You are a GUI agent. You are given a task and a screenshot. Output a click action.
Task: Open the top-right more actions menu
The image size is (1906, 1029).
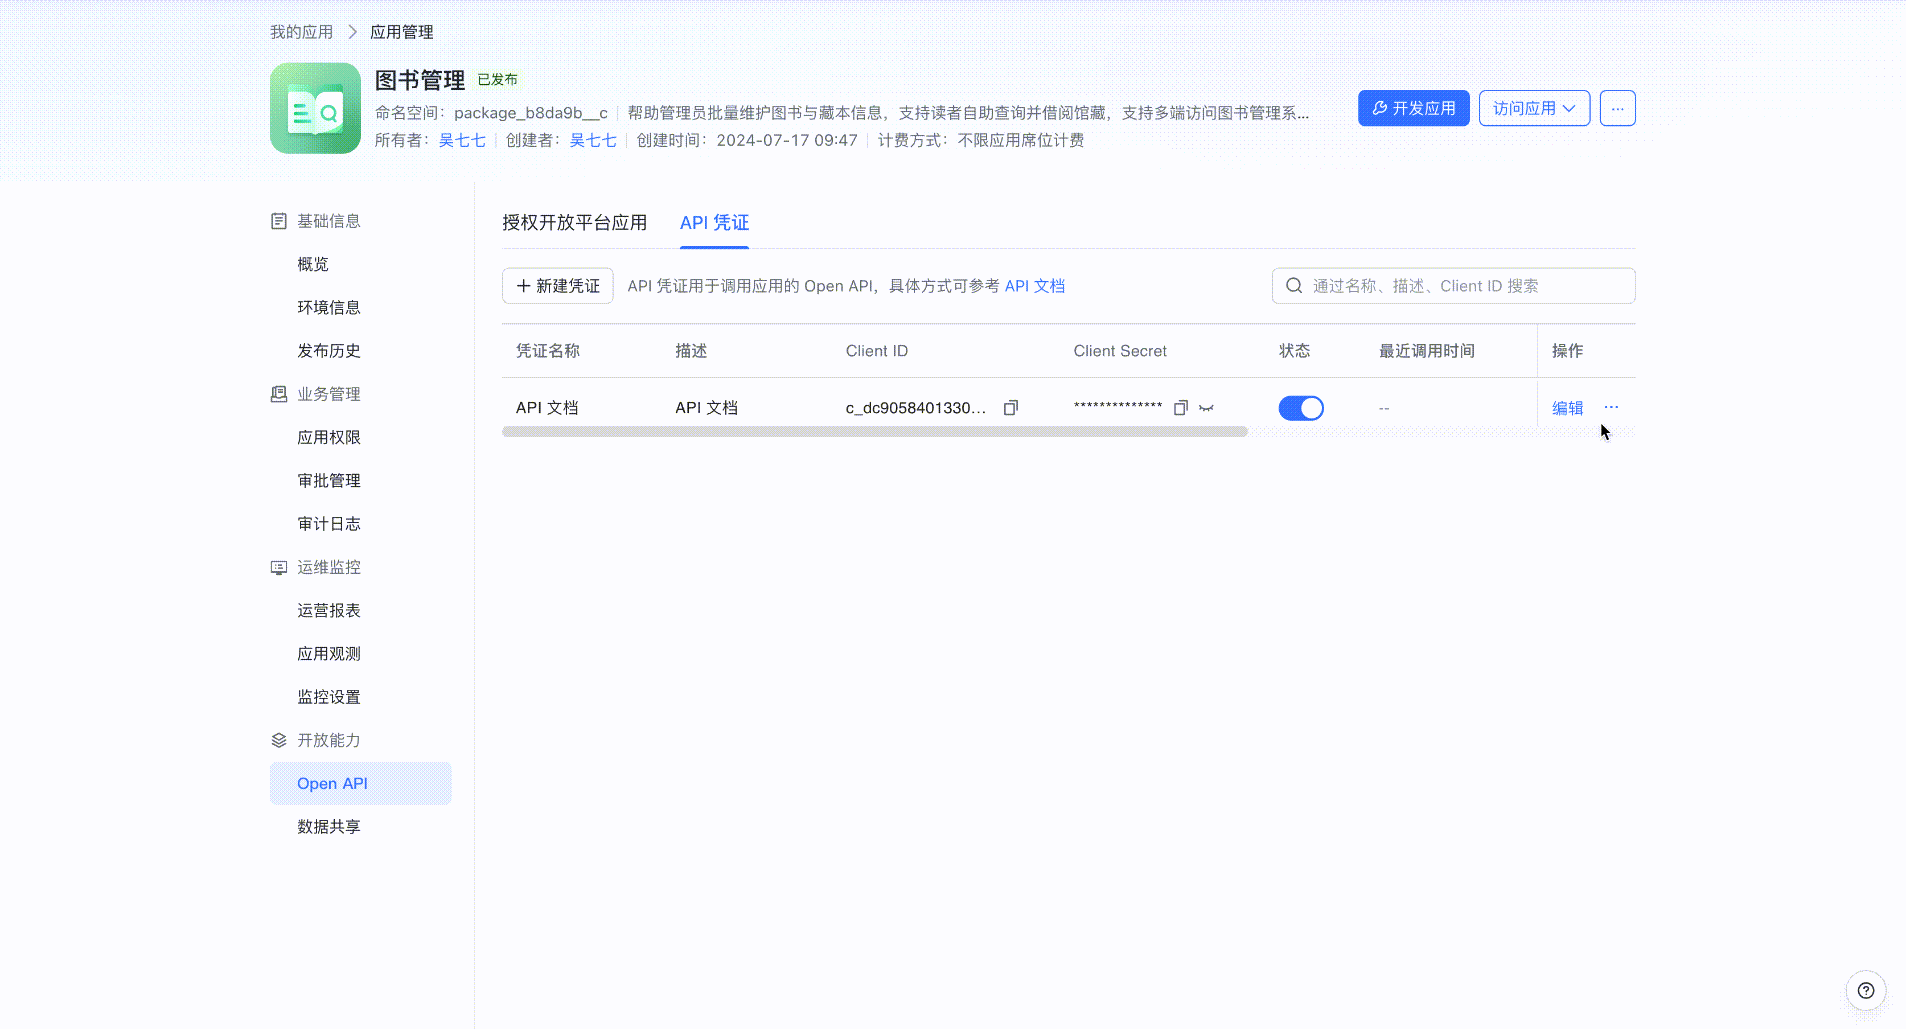pyautogui.click(x=1618, y=108)
